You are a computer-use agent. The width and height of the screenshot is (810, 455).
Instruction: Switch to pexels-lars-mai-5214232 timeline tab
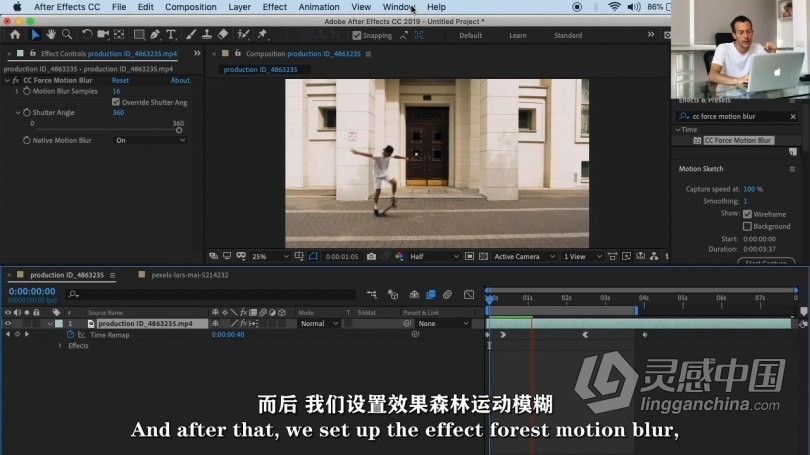190,275
